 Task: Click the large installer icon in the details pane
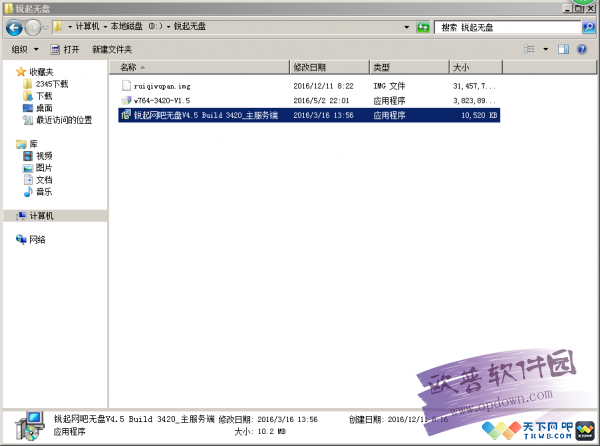30,426
